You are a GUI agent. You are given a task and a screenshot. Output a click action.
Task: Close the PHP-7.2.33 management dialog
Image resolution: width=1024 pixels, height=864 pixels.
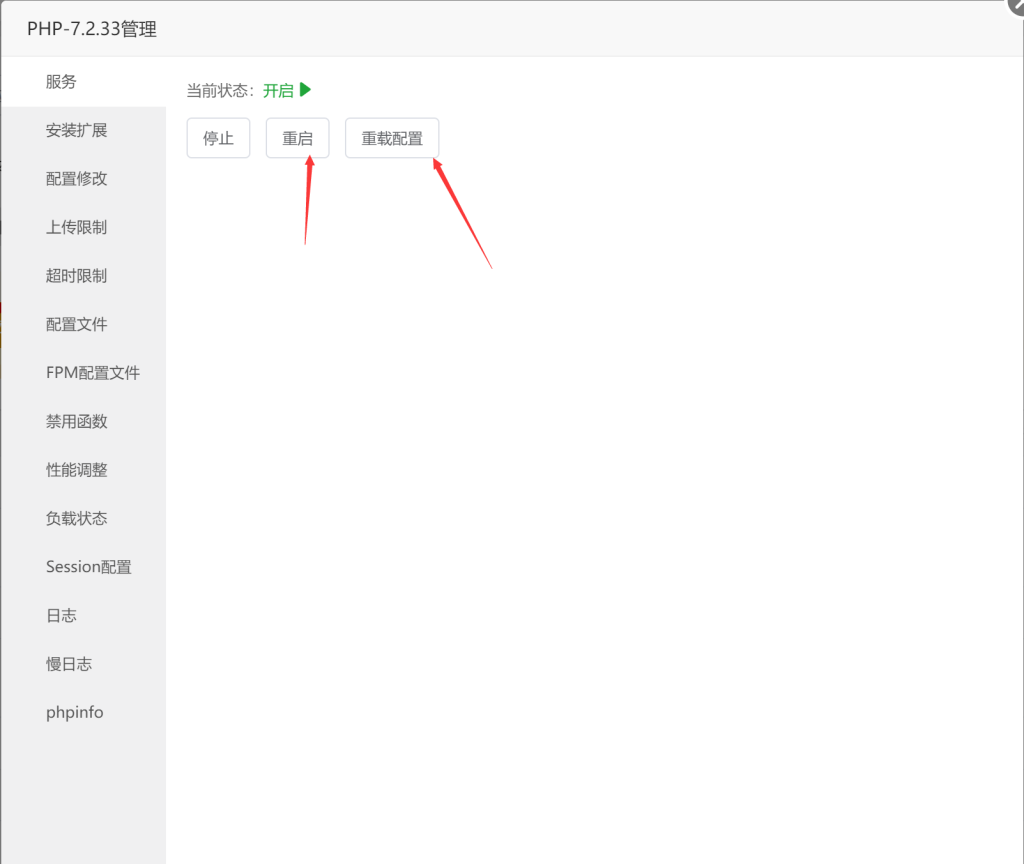click(x=1017, y=7)
